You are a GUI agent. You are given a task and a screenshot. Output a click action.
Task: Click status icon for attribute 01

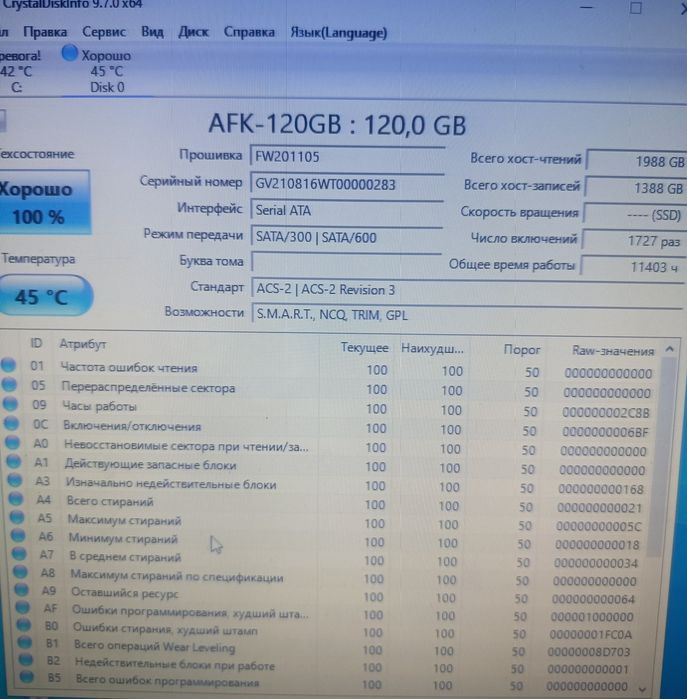point(8,365)
